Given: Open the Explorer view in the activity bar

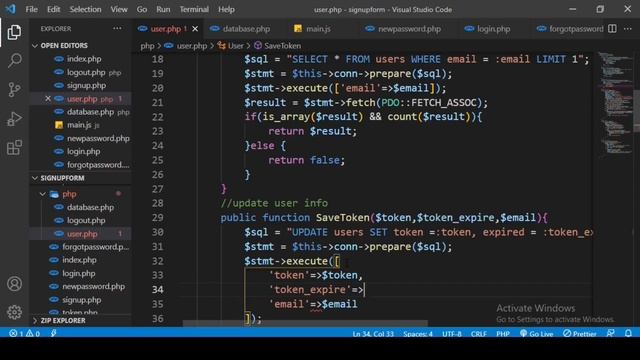Looking at the screenshot, I should pyautogui.click(x=14, y=32).
